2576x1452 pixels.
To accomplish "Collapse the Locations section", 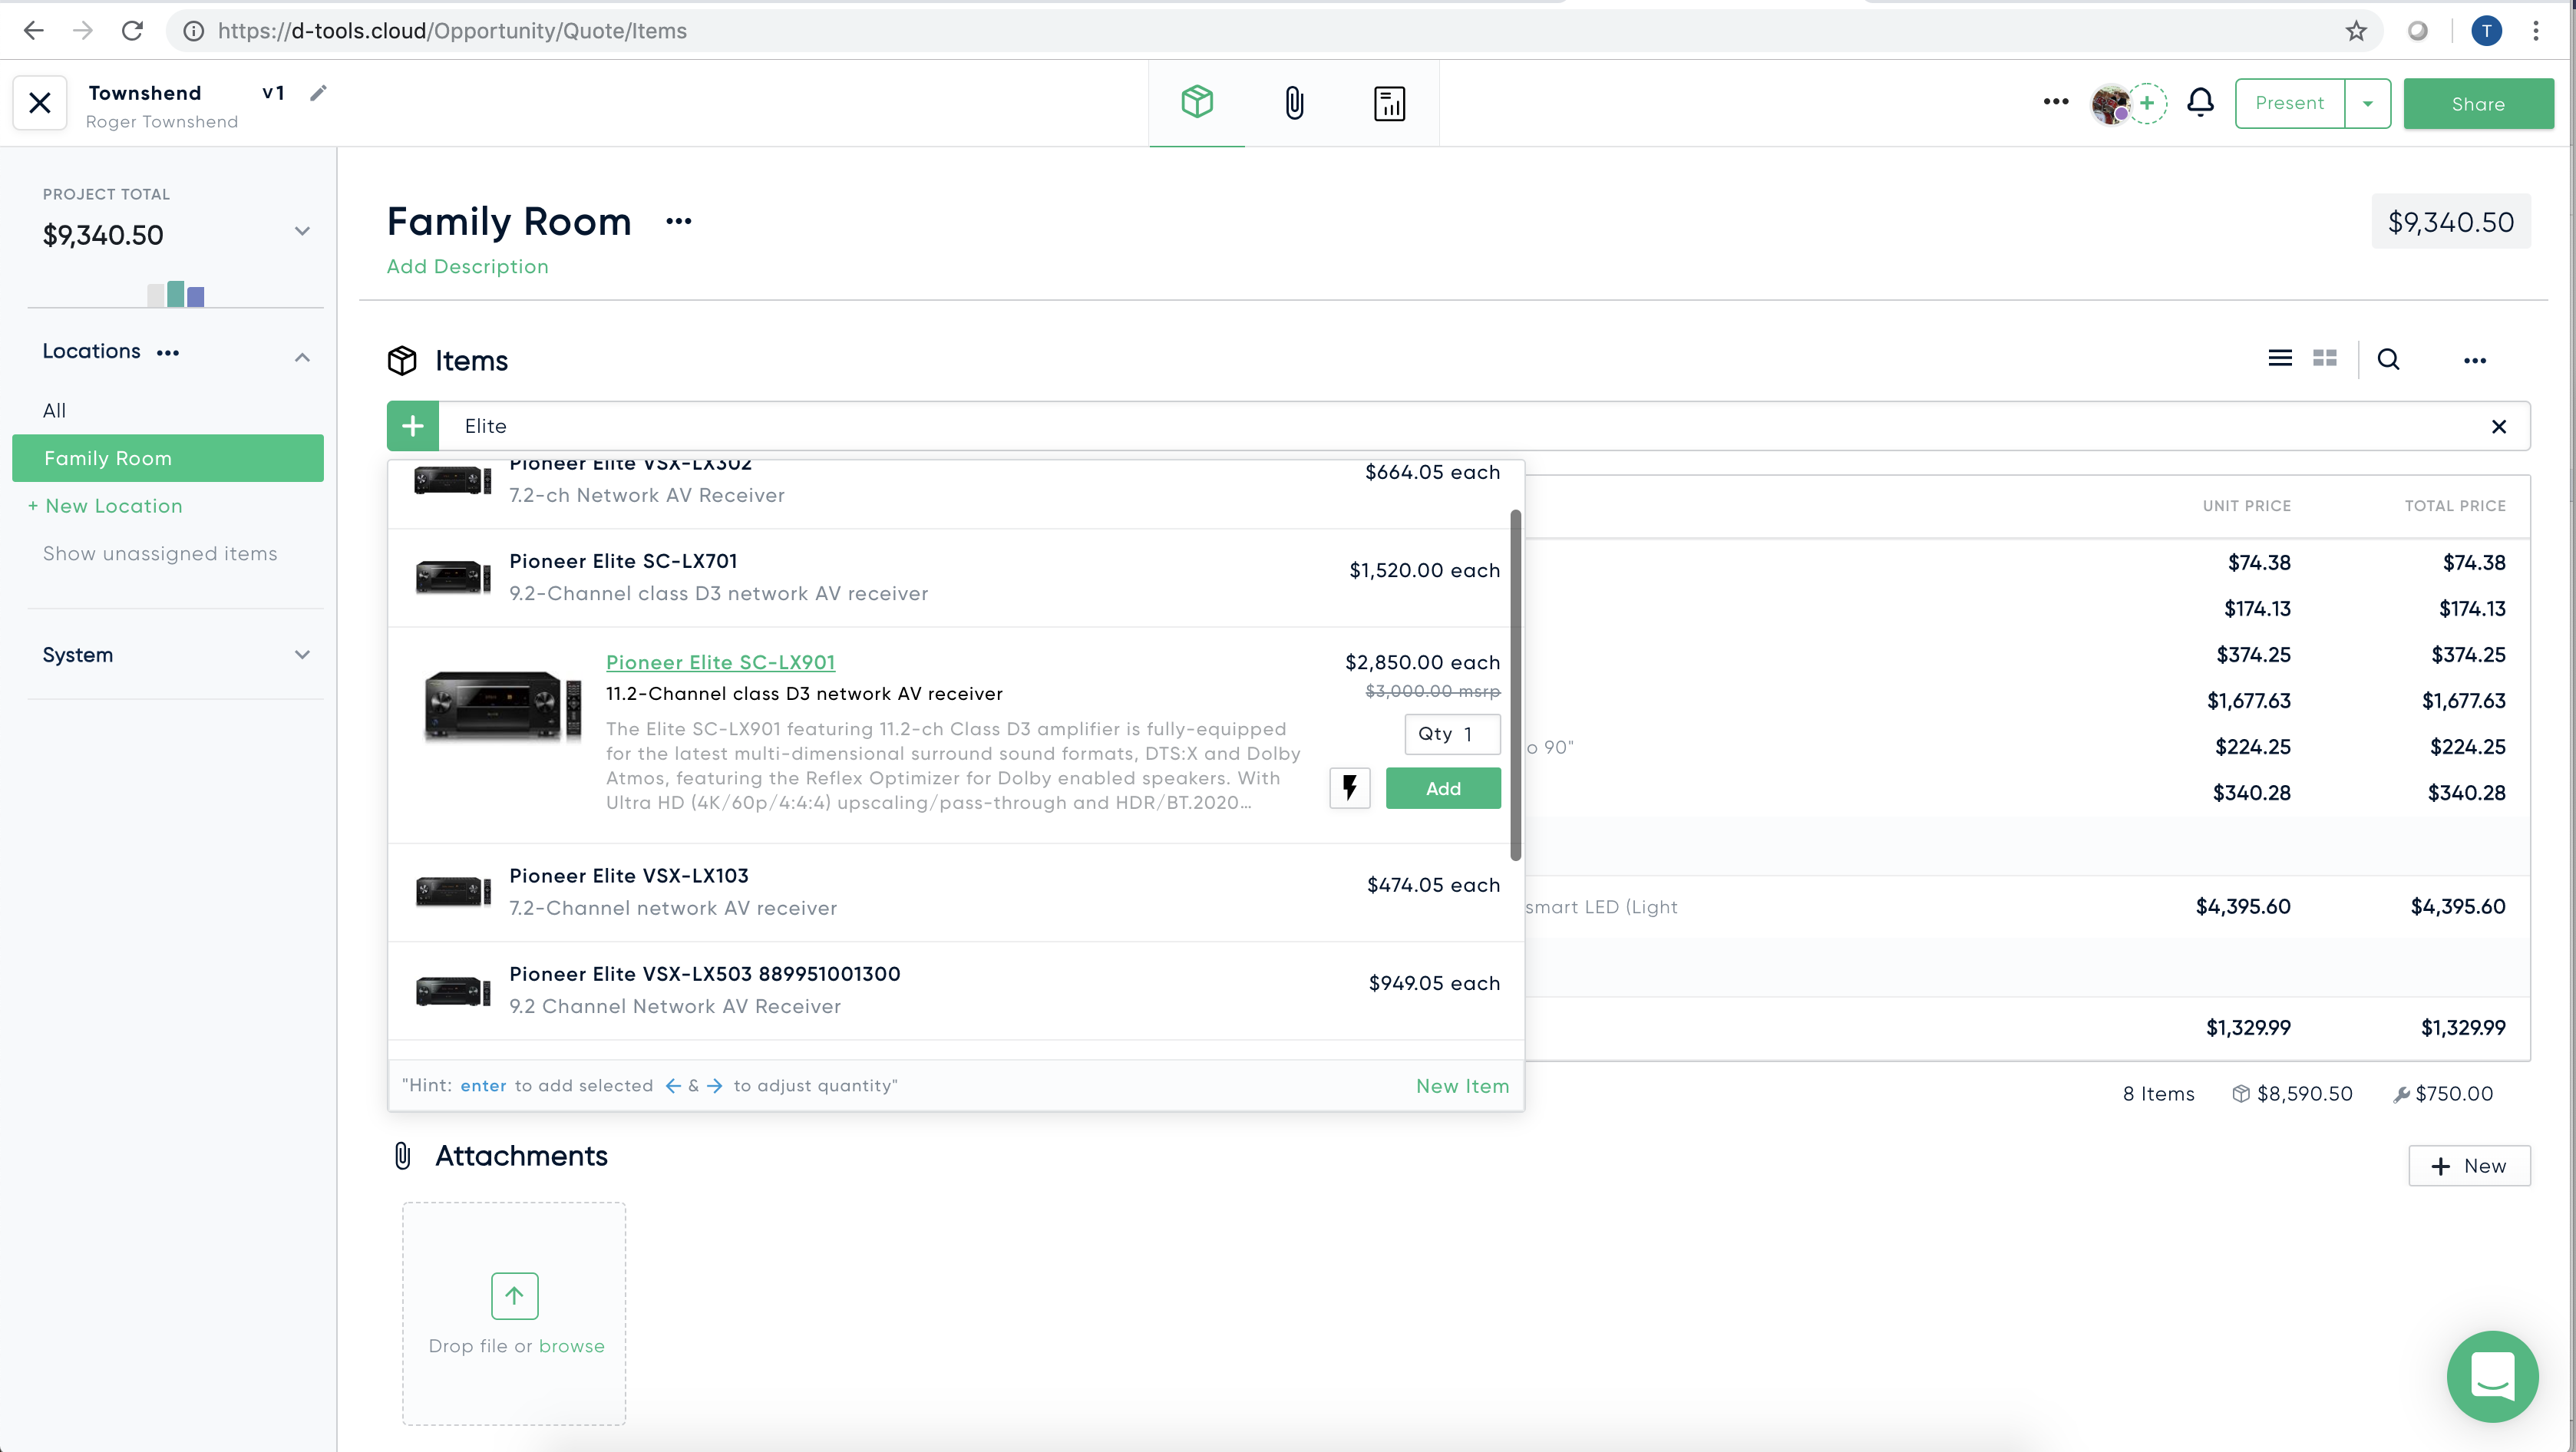I will click(302, 357).
